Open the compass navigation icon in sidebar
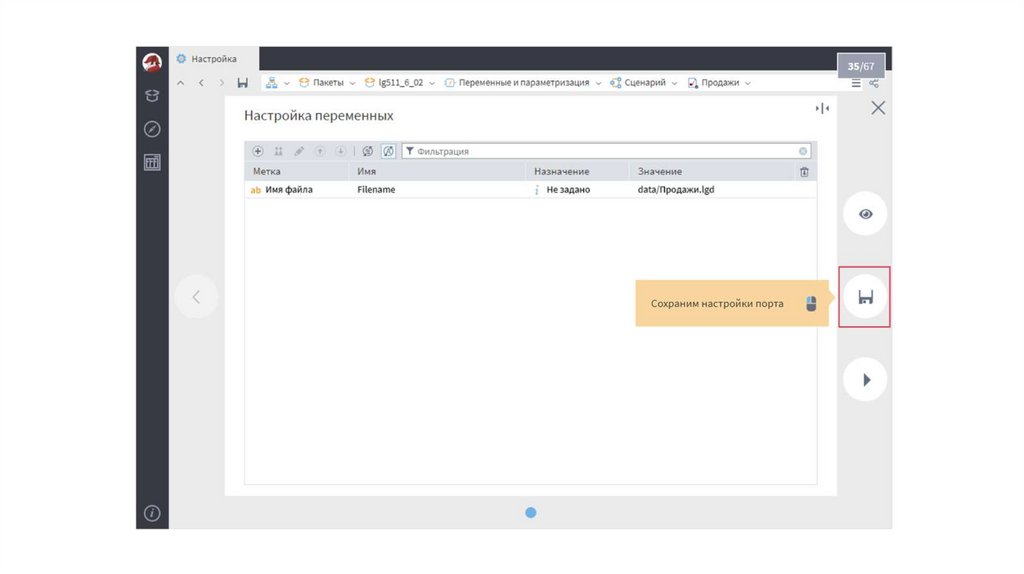 (152, 129)
